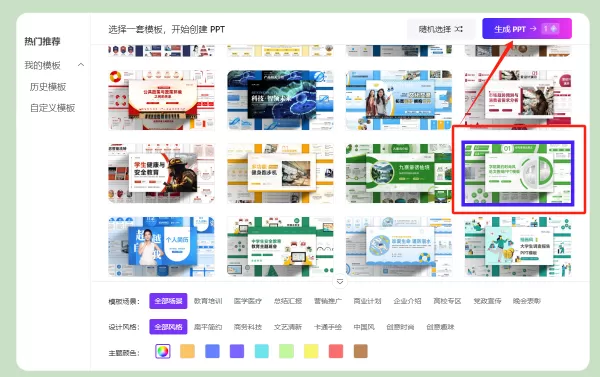This screenshot has height=377, width=600.
Task: Filter templates by 党政宣传
Action: 487,301
